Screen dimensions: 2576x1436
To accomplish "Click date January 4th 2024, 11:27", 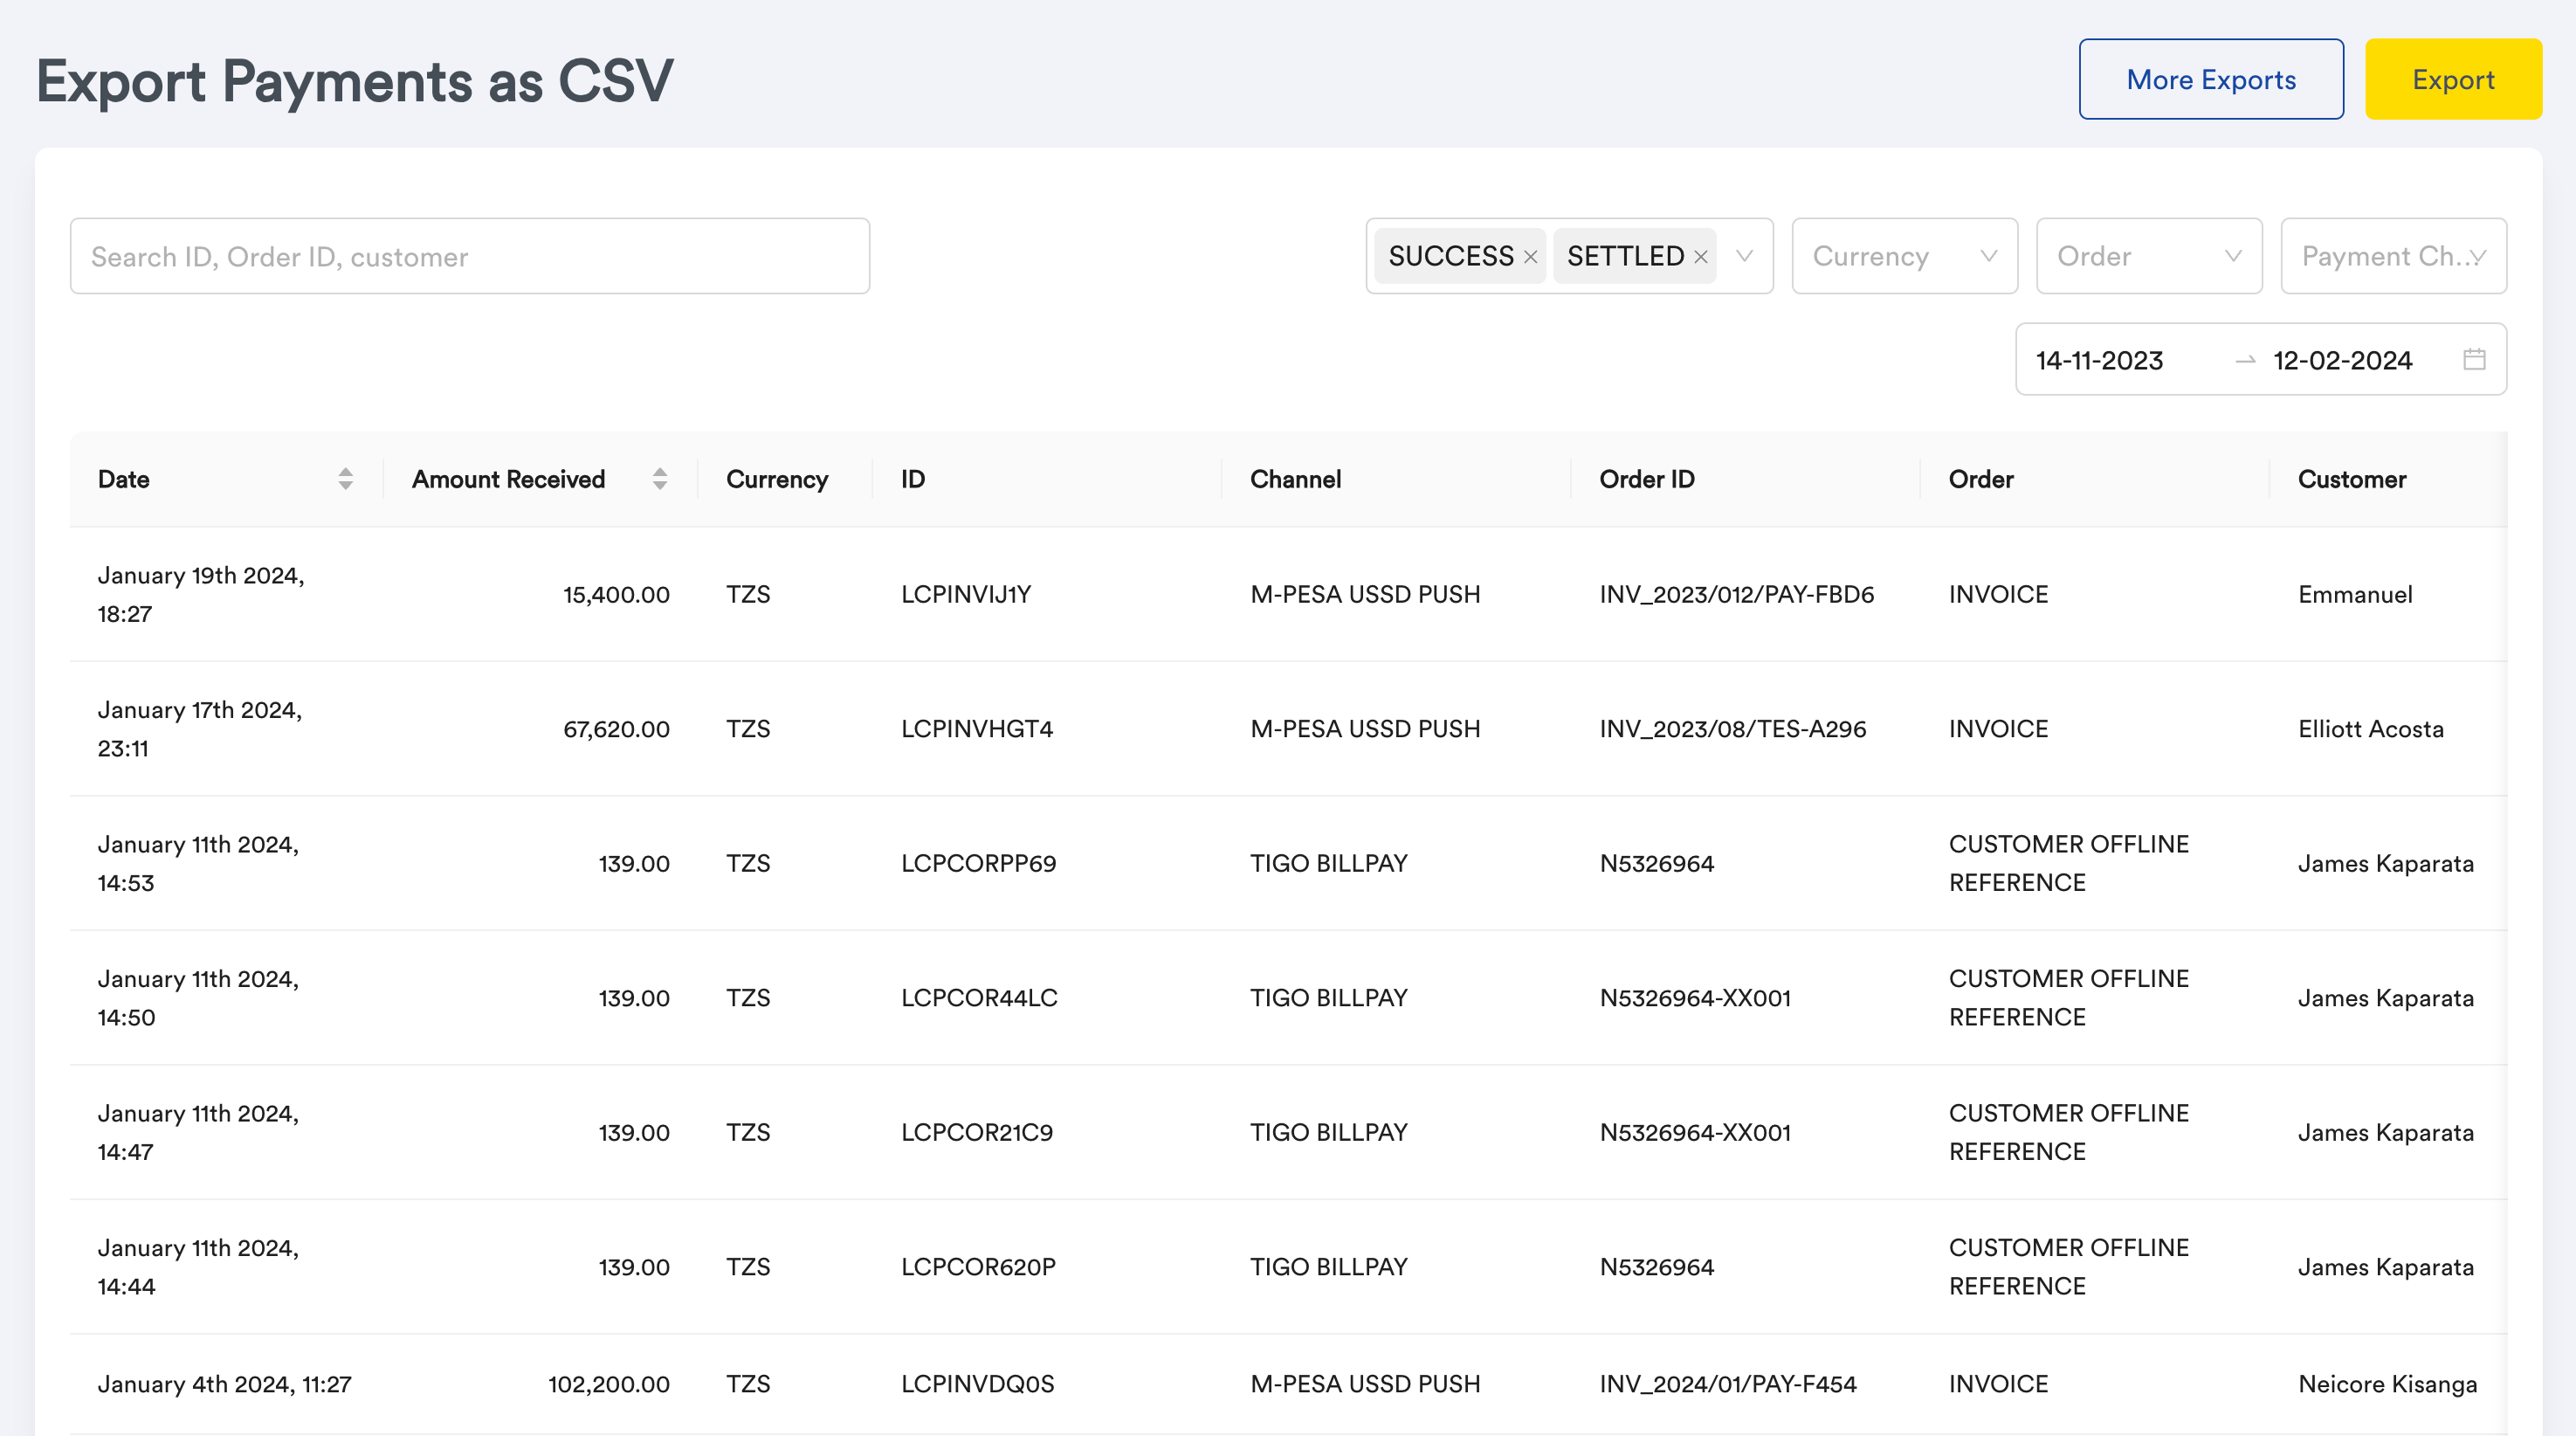I will coord(225,1384).
